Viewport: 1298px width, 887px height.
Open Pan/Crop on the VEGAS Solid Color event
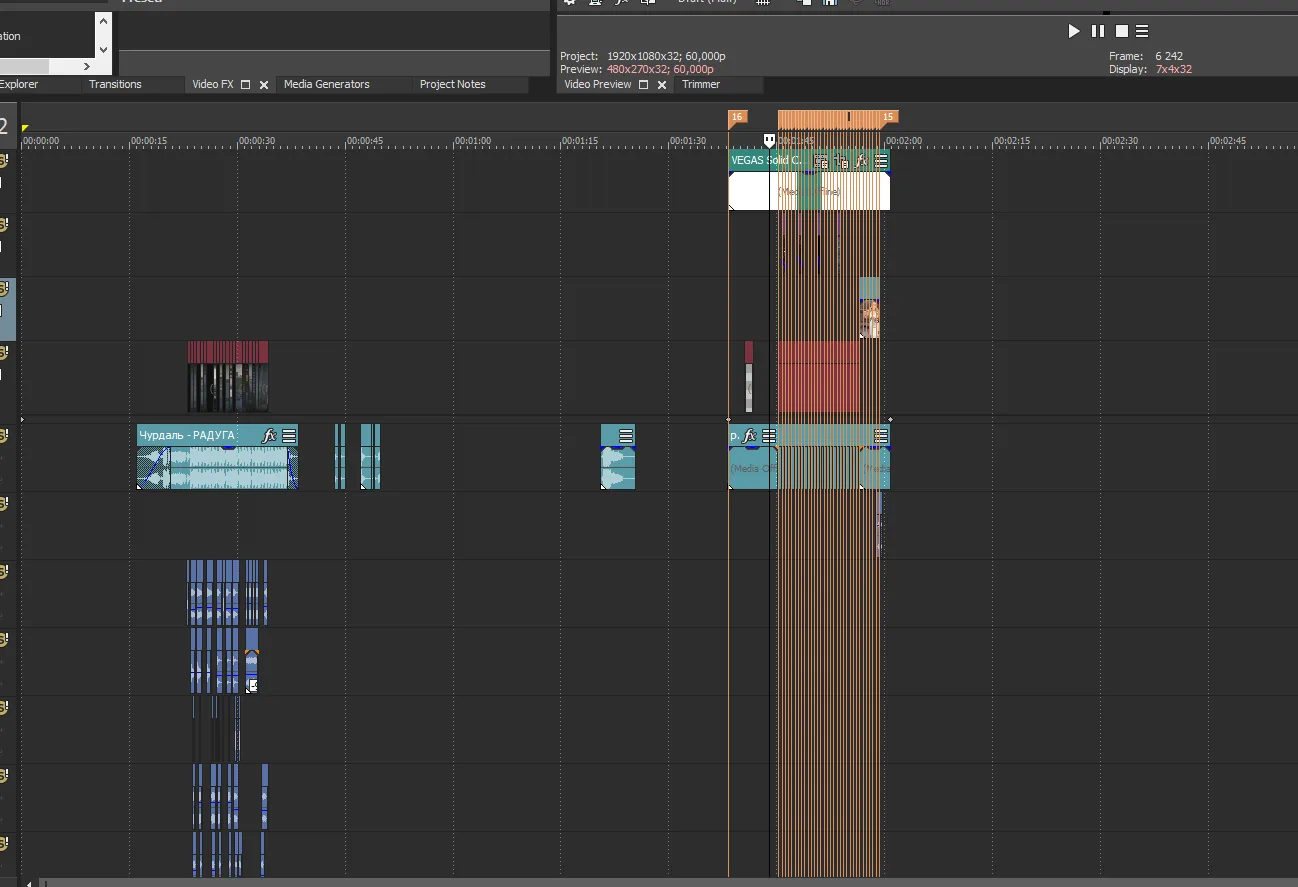[842, 160]
